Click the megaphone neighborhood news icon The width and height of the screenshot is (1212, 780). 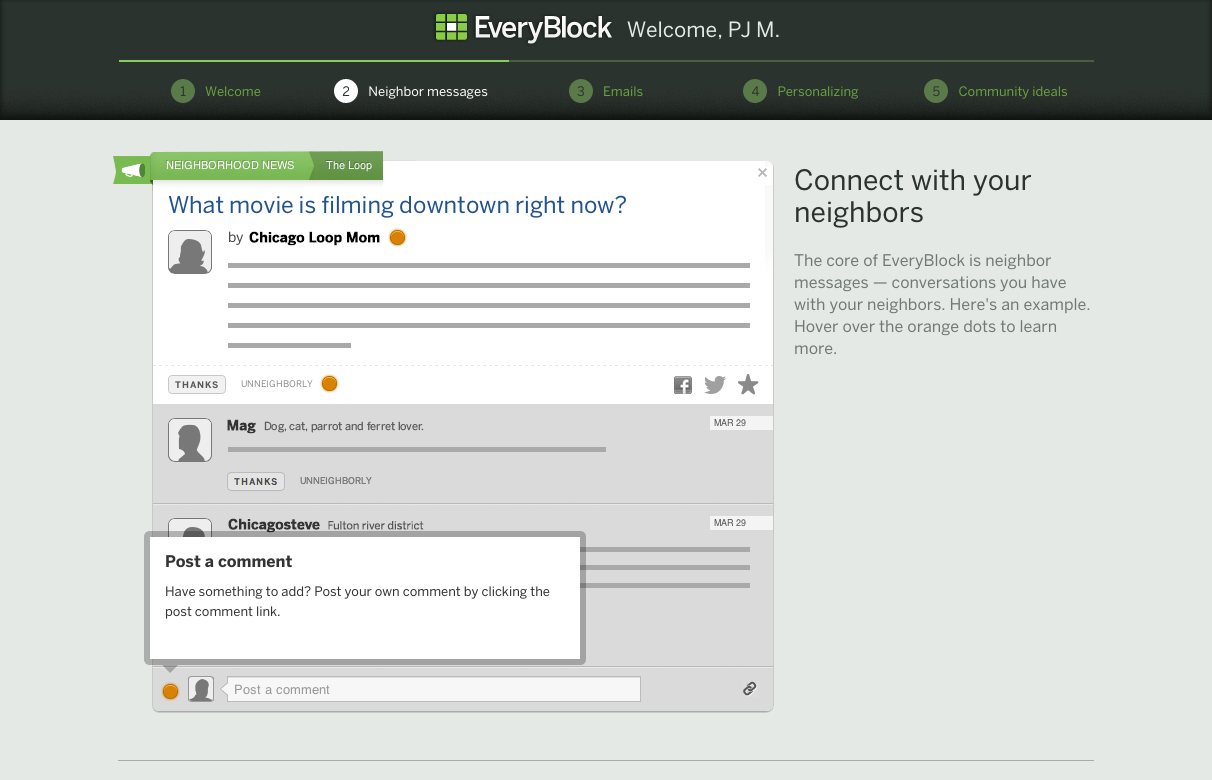click(132, 171)
